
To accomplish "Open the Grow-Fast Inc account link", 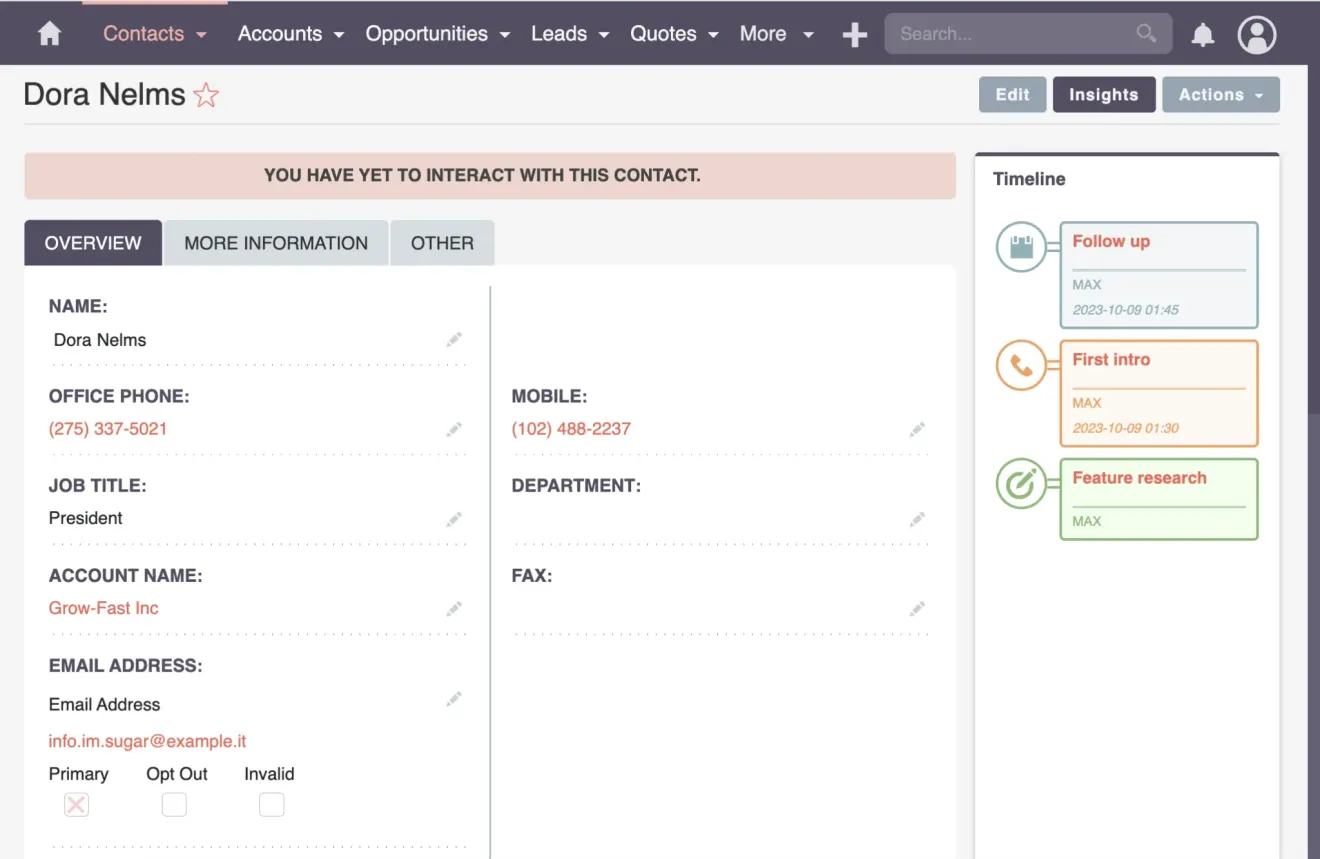I will [104, 607].
